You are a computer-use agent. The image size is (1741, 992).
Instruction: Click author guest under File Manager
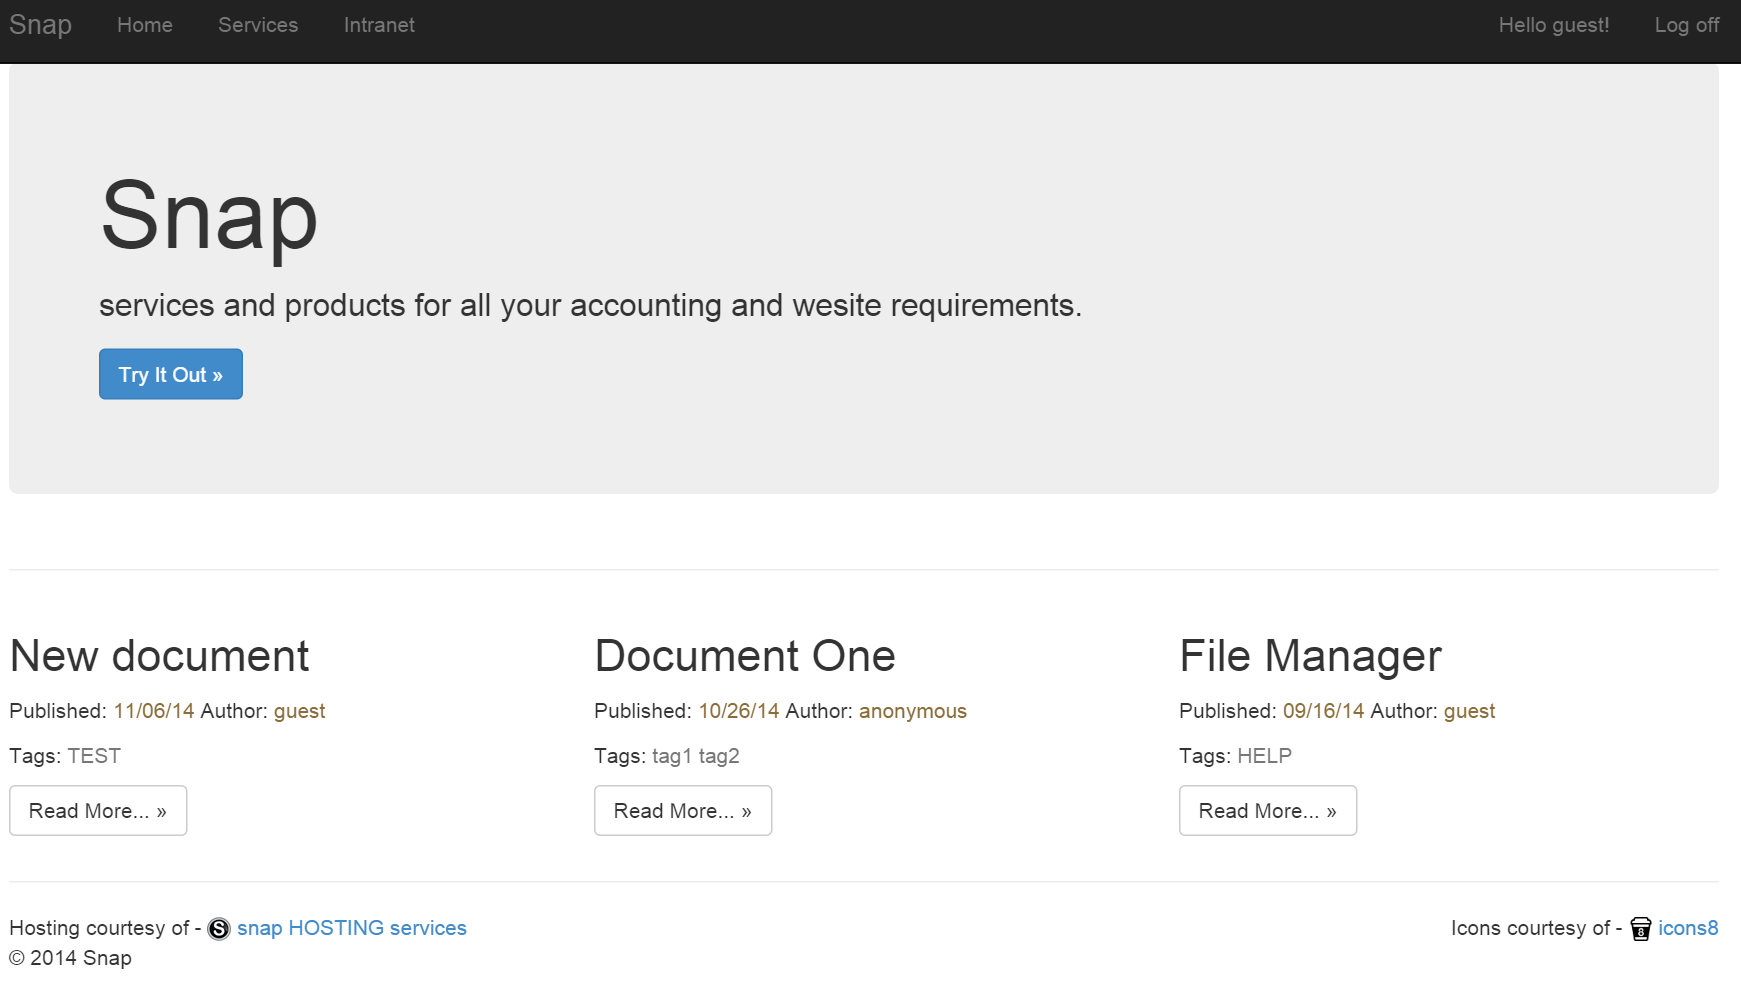coord(1470,711)
